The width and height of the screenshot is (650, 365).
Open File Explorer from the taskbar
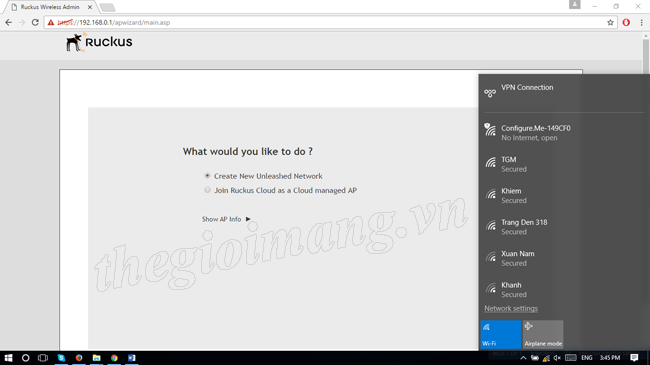[x=97, y=358]
